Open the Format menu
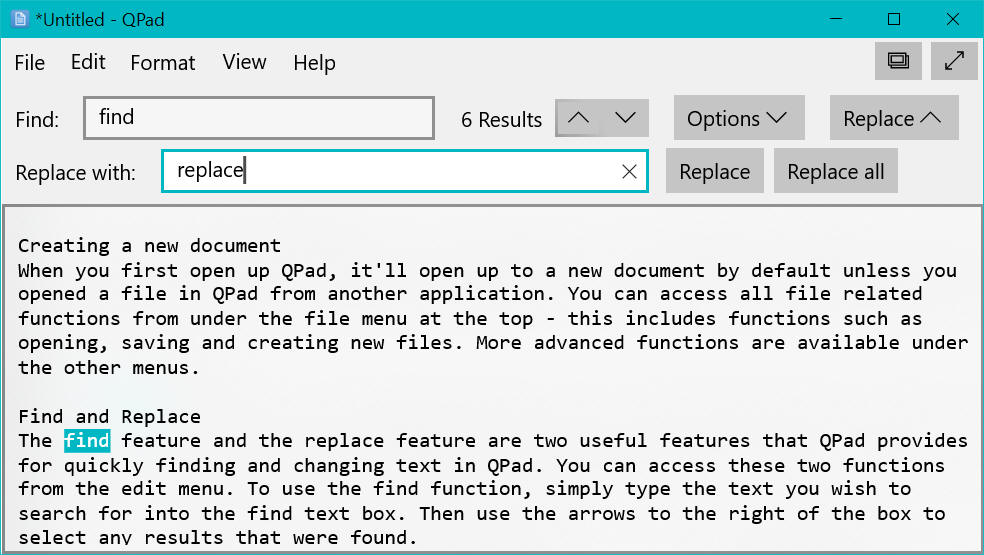Viewport: 984px width, 555px height. [x=163, y=63]
